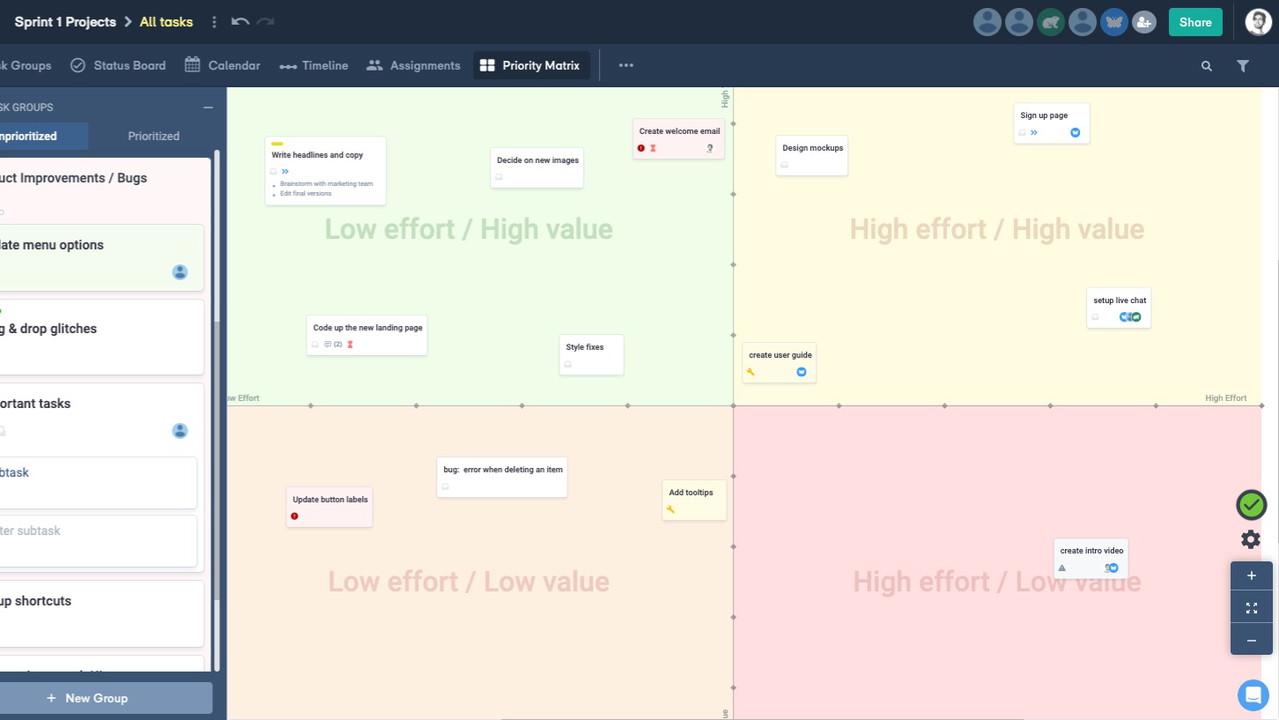Switch to the Prioritized toggle

click(153, 136)
